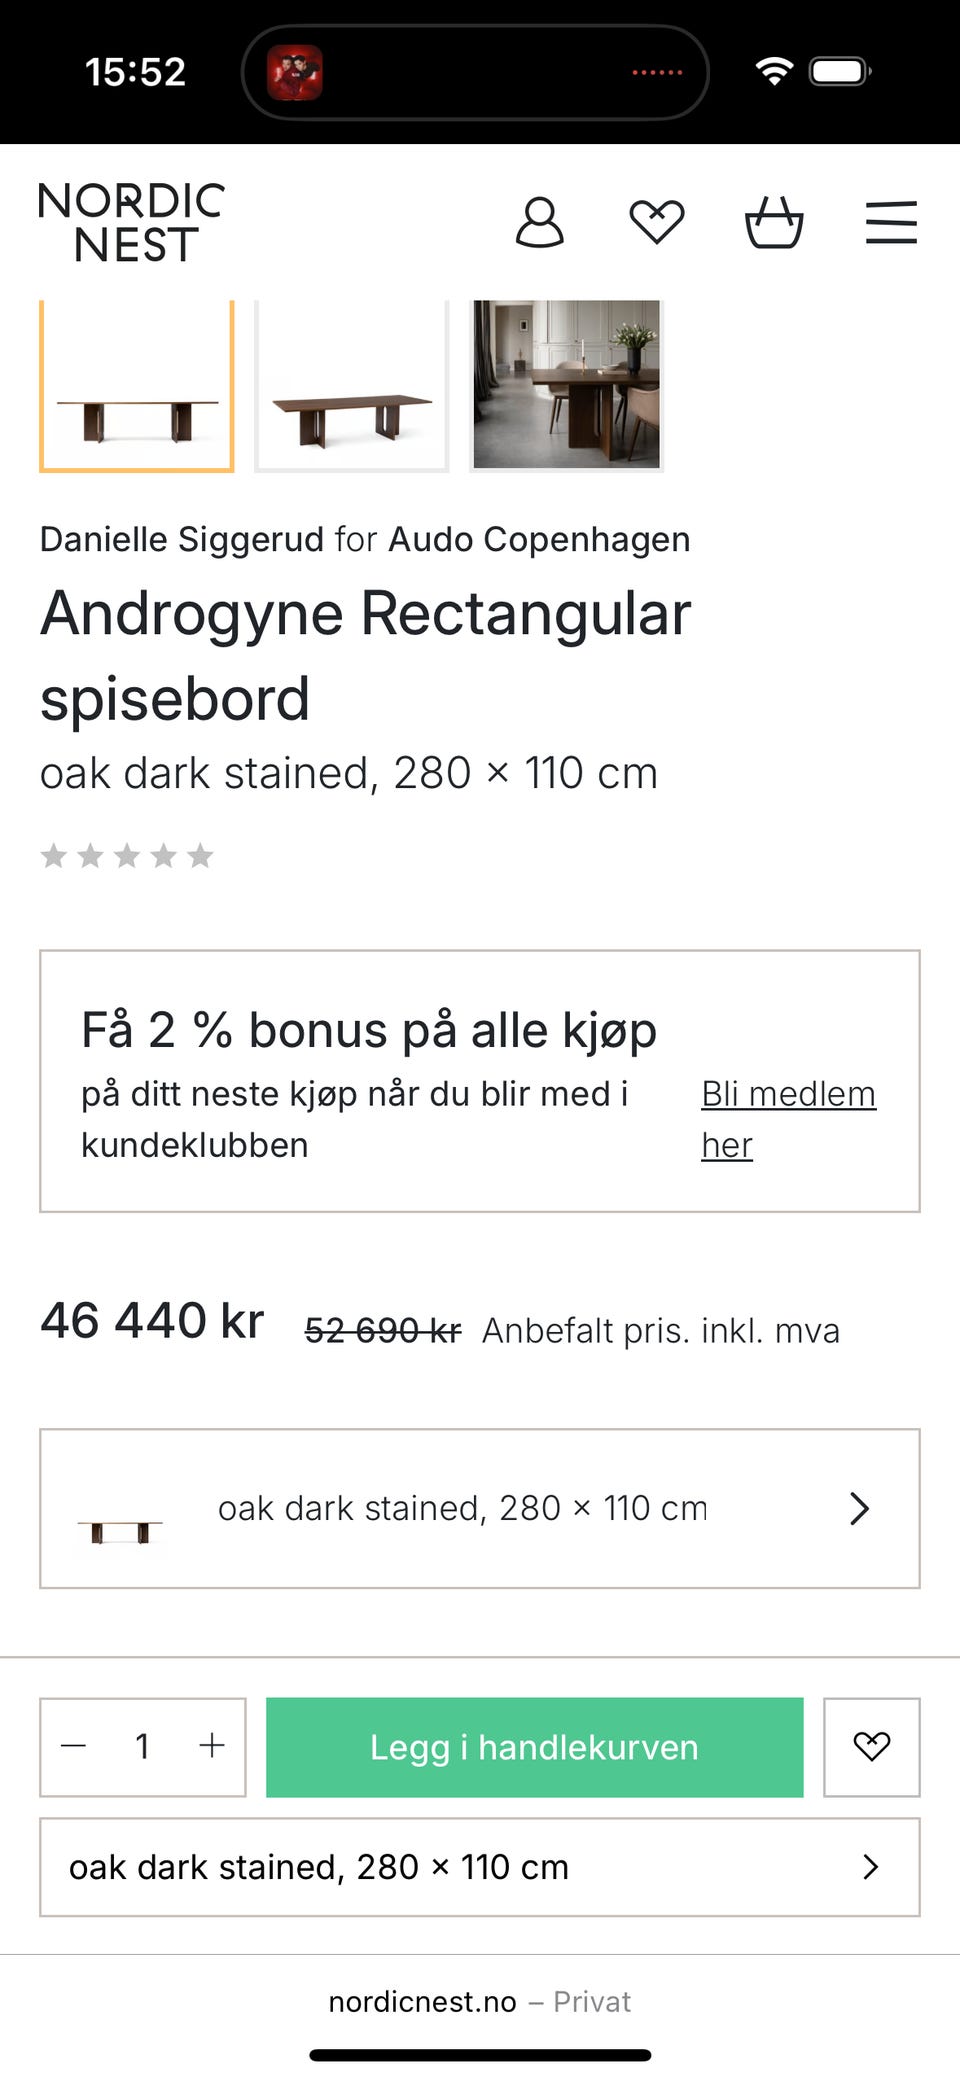Add product to wishlist heart button

tap(871, 1747)
